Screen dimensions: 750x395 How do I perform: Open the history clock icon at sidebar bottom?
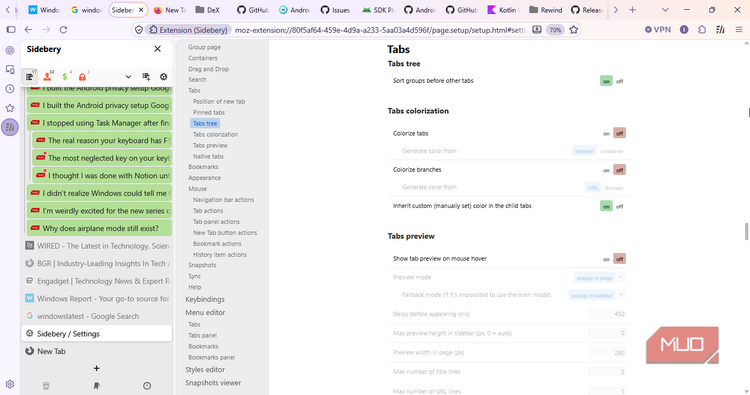tap(147, 385)
